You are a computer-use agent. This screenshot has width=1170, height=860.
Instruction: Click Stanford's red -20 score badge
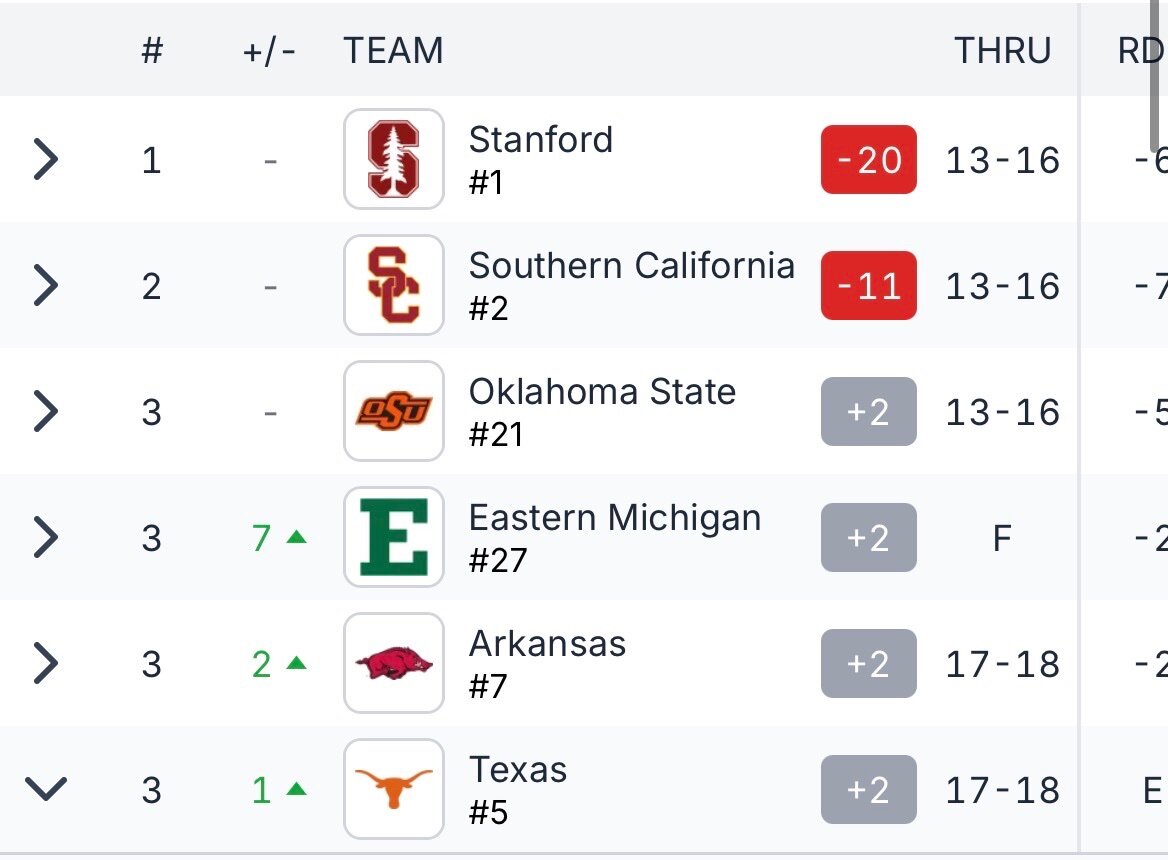(869, 160)
